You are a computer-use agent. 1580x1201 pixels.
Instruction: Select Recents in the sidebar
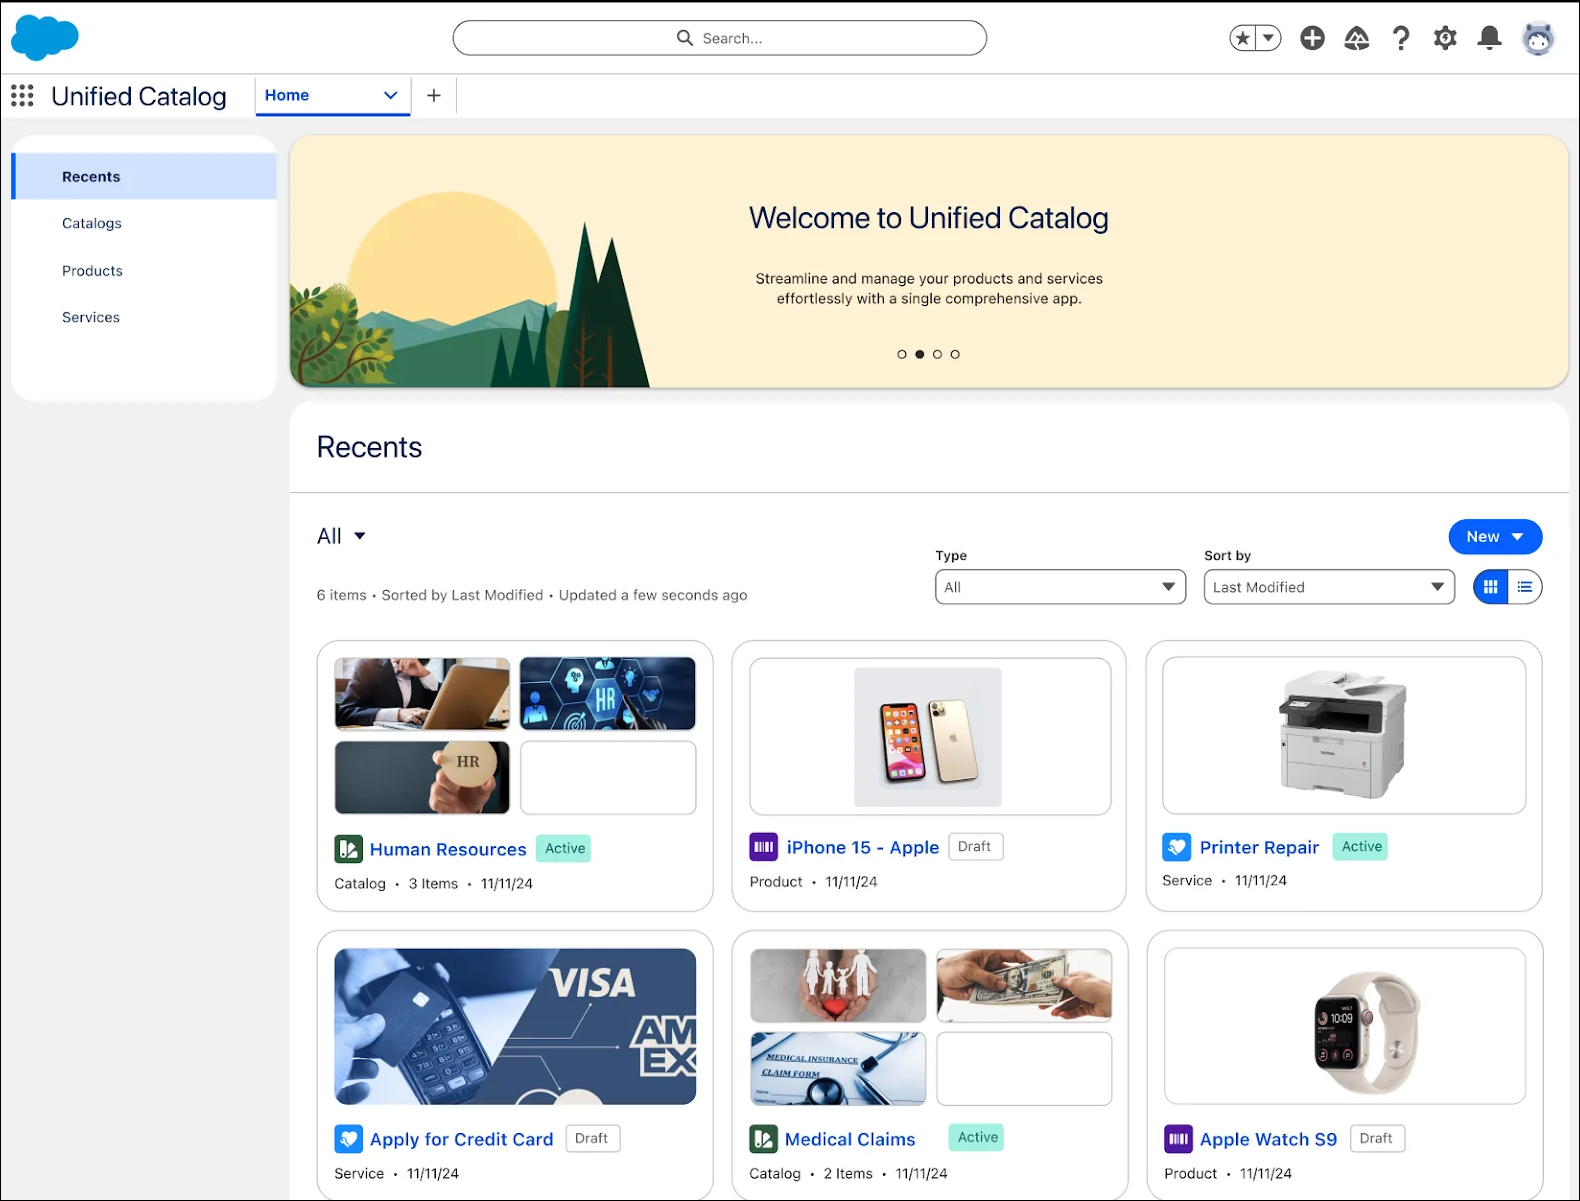[144, 177]
